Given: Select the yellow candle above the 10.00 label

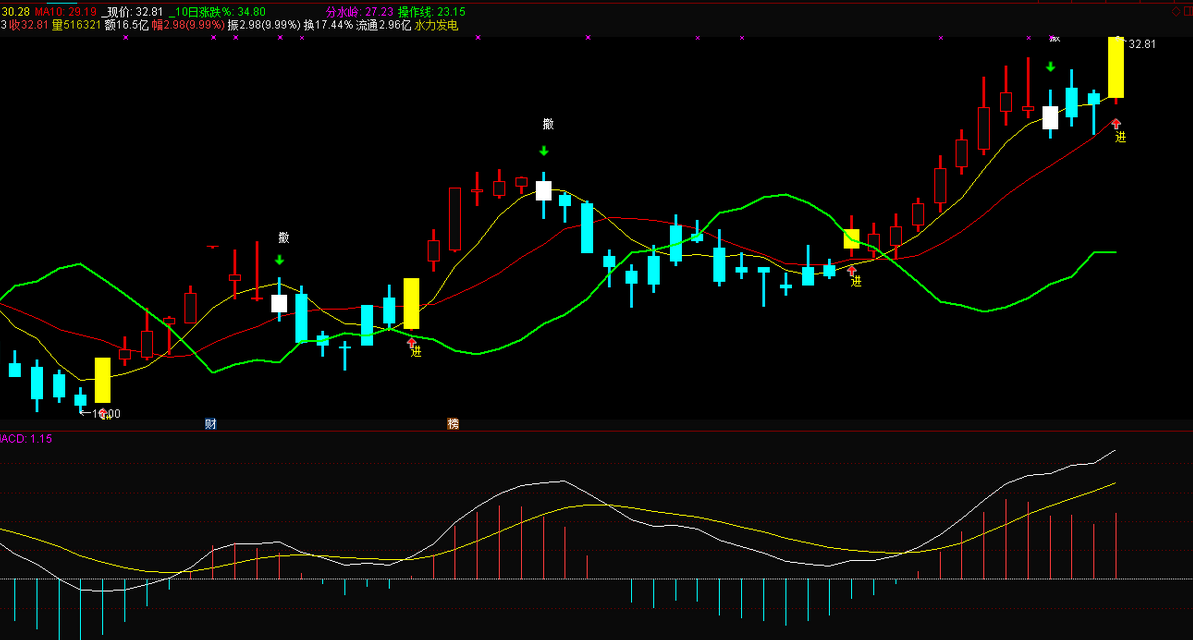Looking at the screenshot, I should (102, 380).
